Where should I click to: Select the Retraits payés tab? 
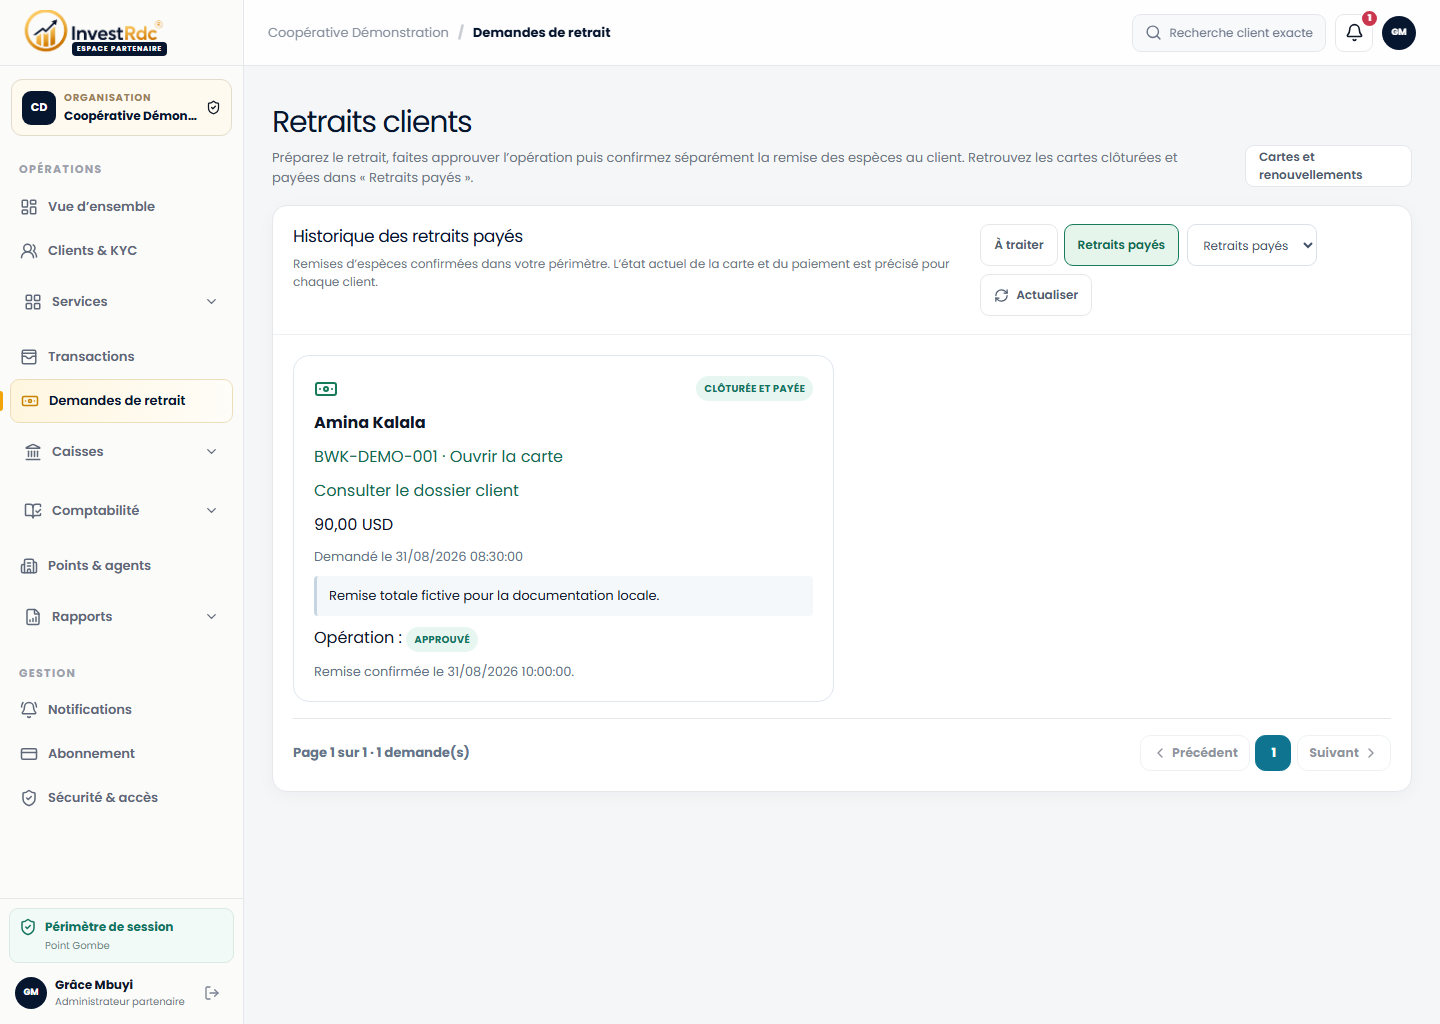pos(1121,245)
